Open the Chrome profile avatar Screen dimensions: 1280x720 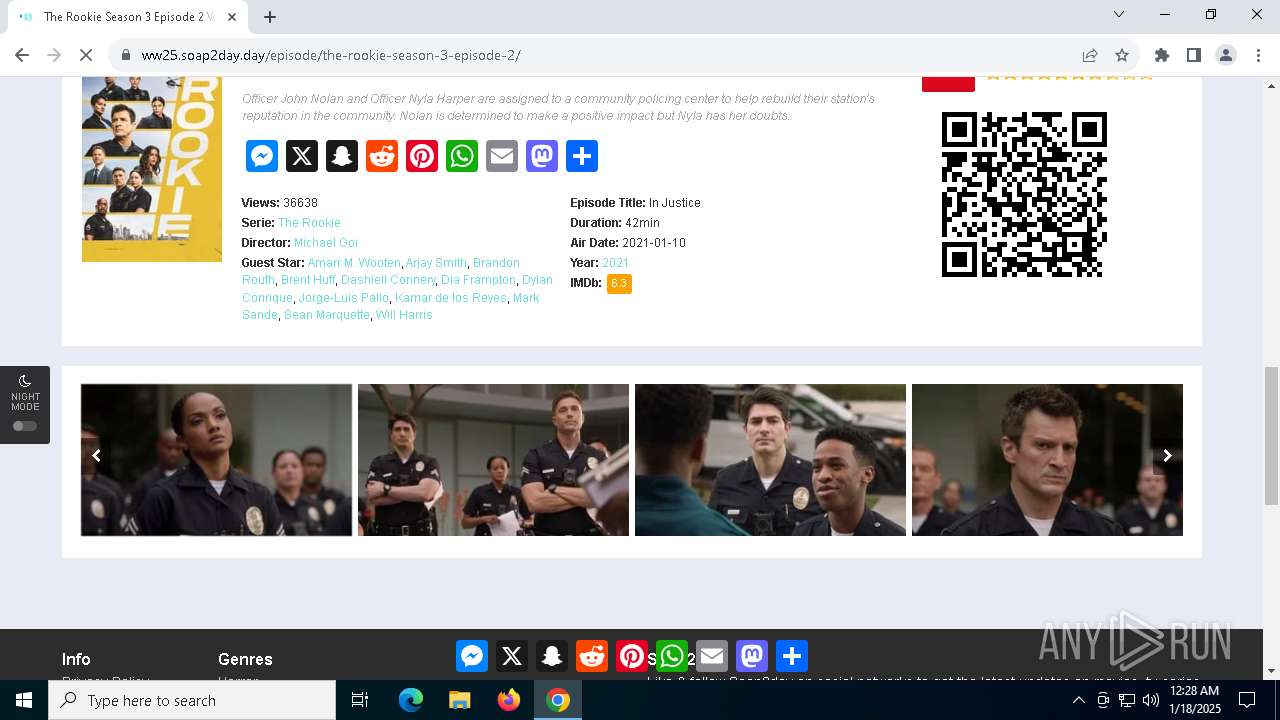click(x=1226, y=55)
